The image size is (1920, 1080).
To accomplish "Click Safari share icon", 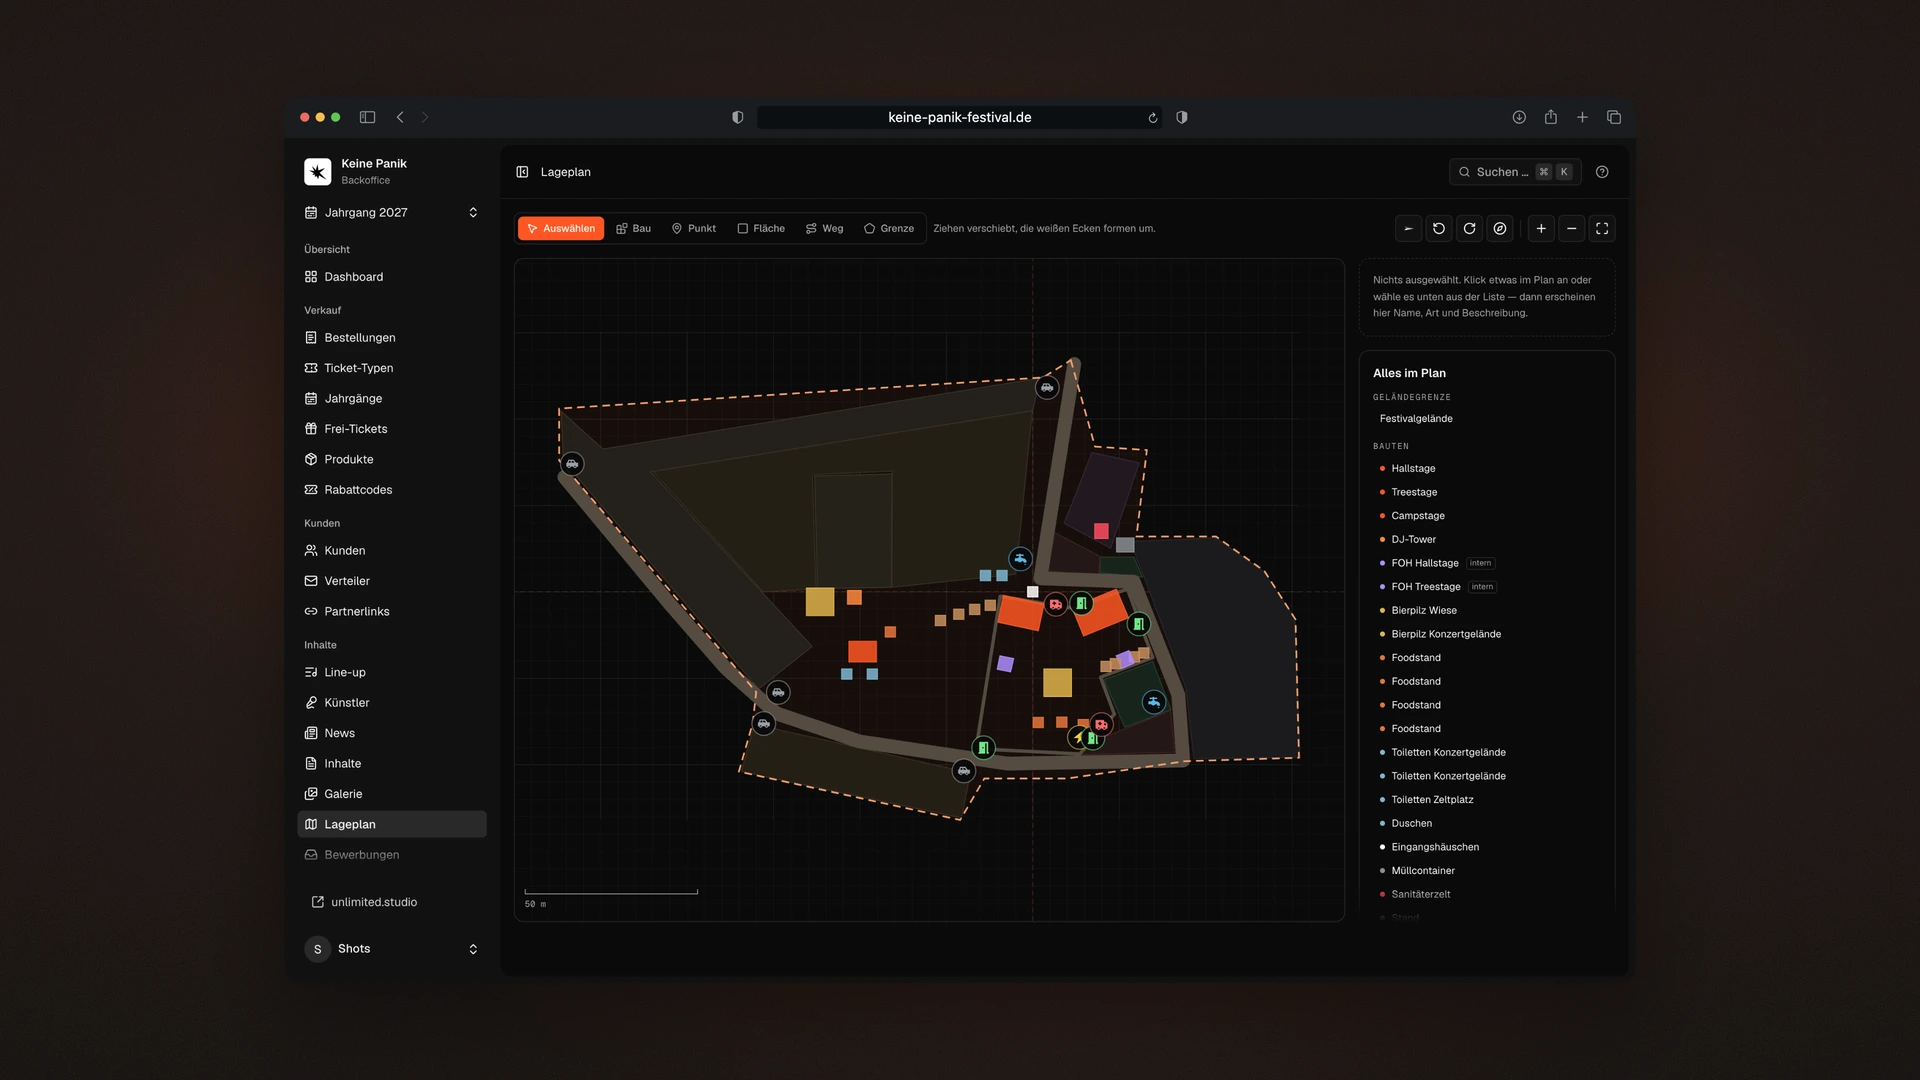I will pos(1551,117).
